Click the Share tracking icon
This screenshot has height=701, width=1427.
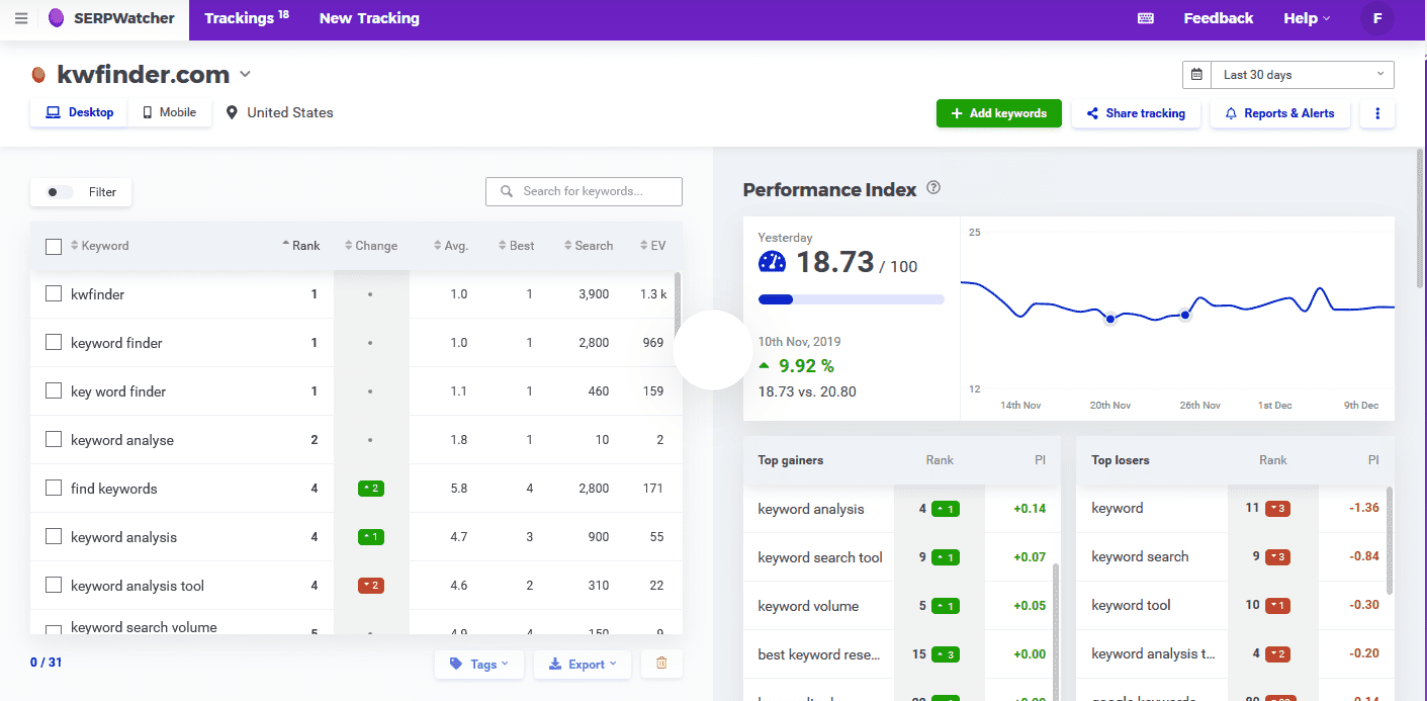[1095, 114]
